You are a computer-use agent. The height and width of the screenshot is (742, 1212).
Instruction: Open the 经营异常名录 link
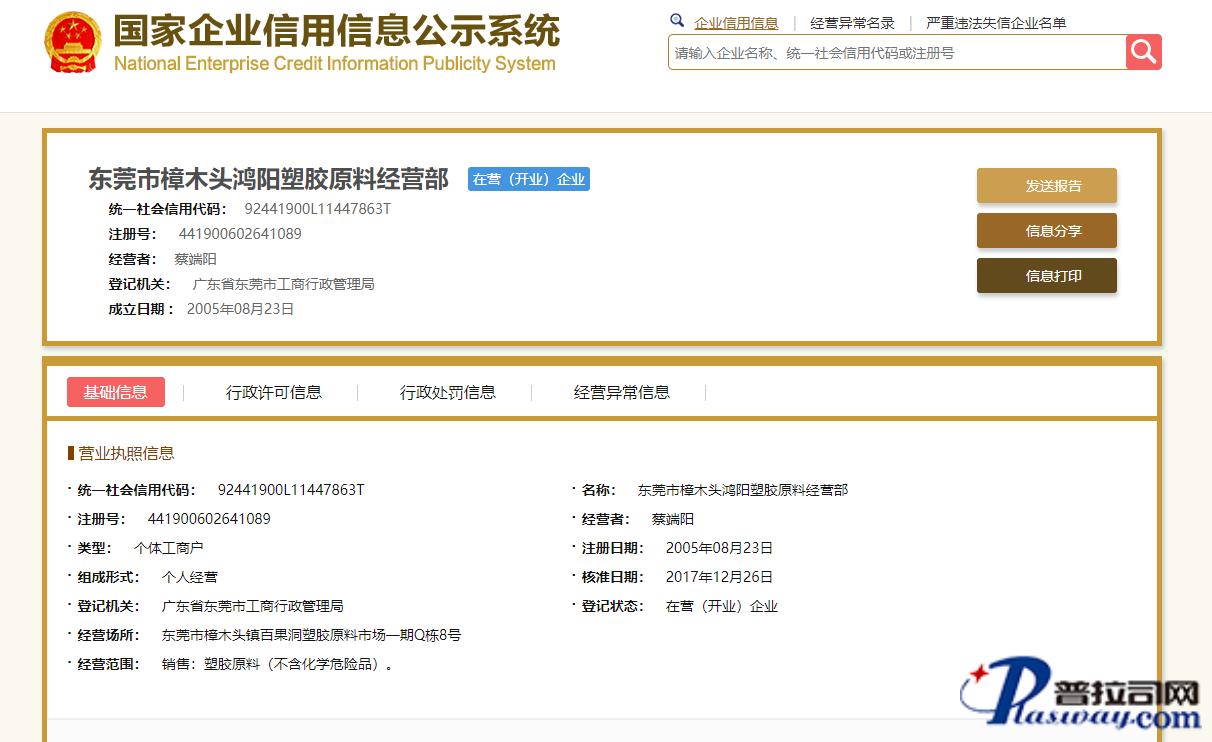click(x=852, y=23)
